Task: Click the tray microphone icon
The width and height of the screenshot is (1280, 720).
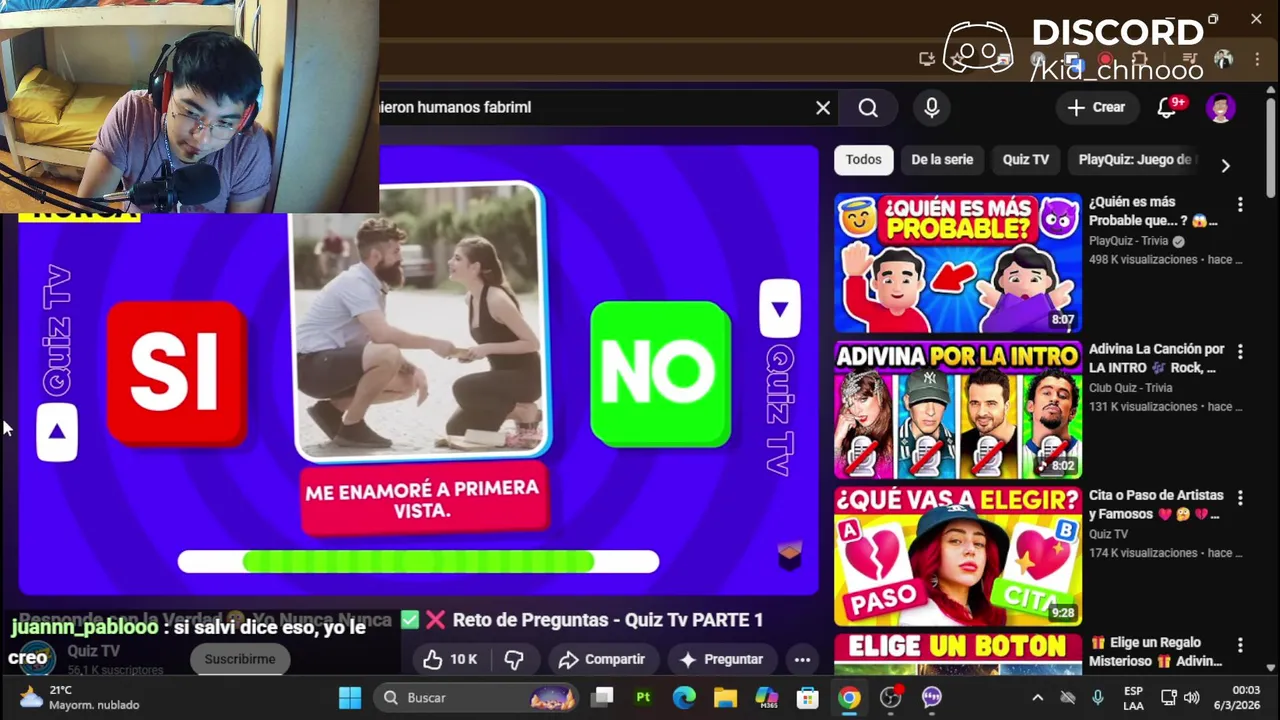Action: (1098, 697)
